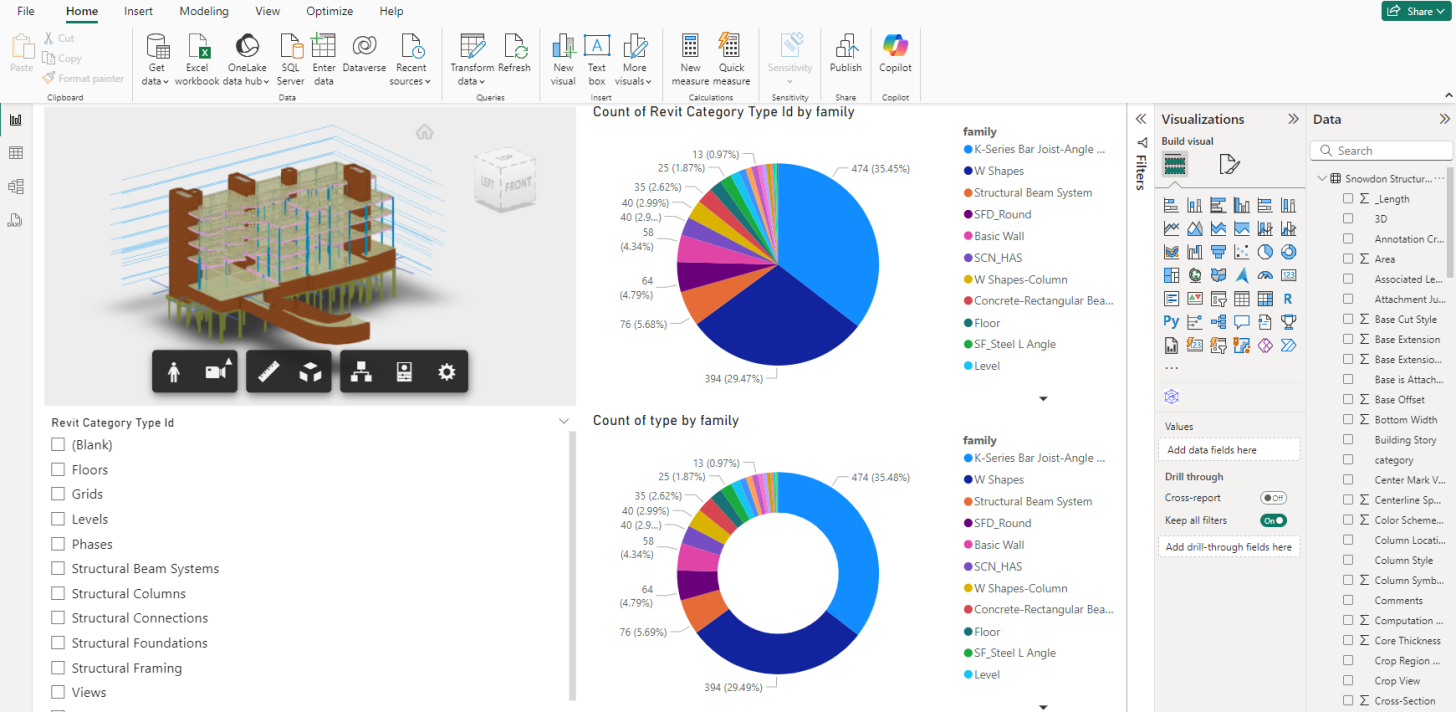The height and width of the screenshot is (712, 1456).
Task: Switch to the Help tab
Action: click(392, 11)
